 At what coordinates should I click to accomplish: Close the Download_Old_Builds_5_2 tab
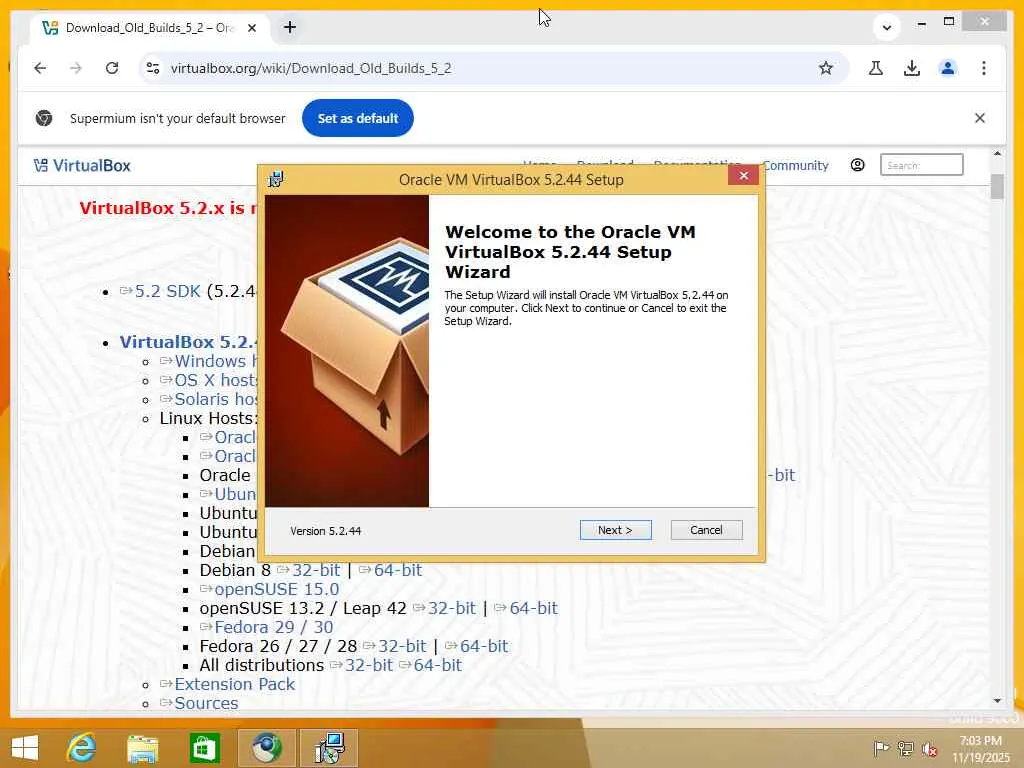pos(252,27)
